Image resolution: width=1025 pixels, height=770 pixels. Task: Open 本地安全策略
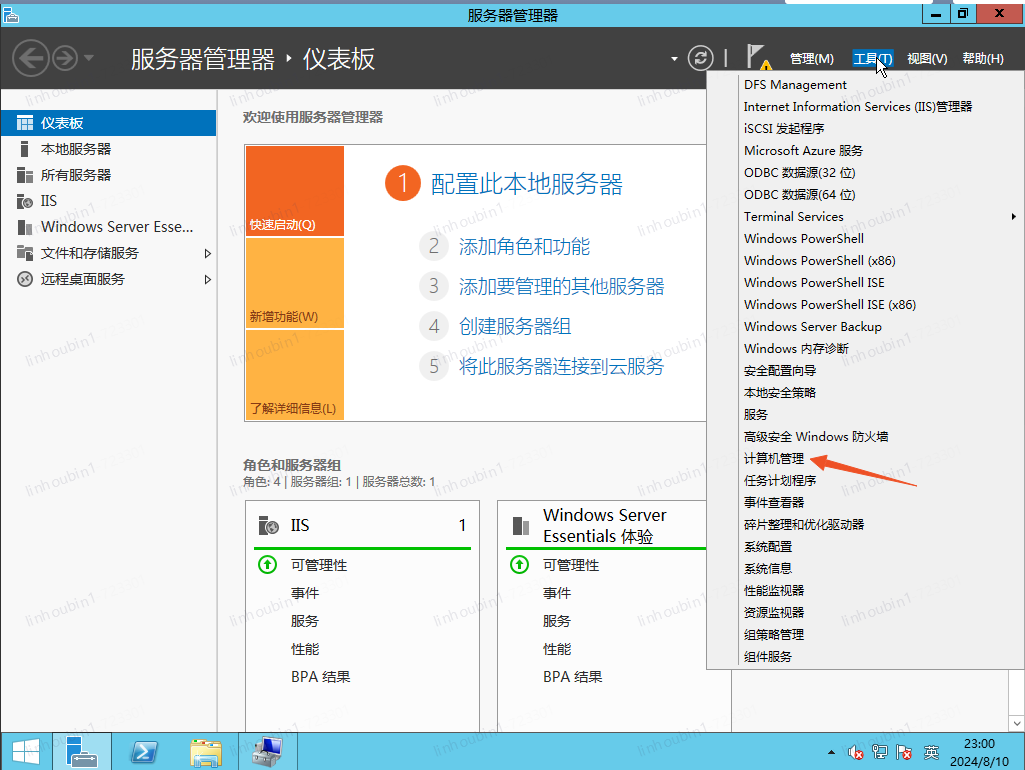pos(780,393)
